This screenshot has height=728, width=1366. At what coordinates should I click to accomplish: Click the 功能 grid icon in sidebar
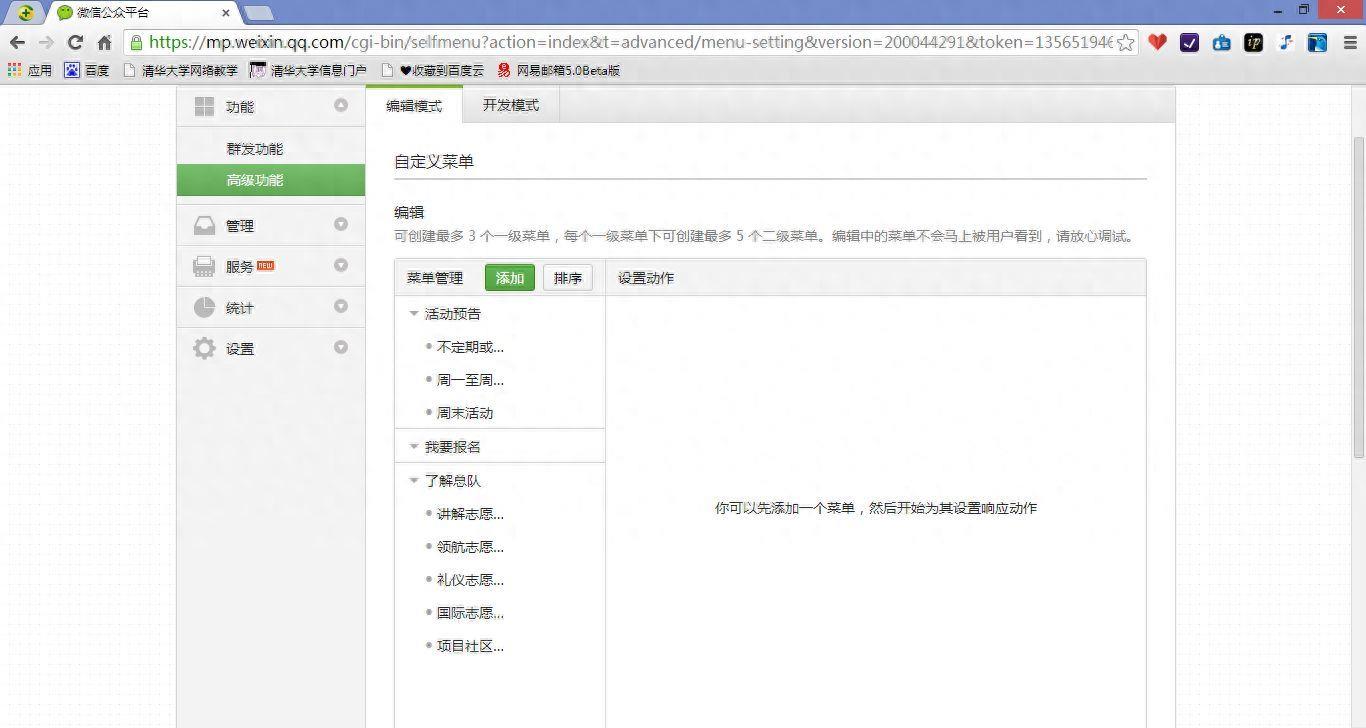coord(204,106)
